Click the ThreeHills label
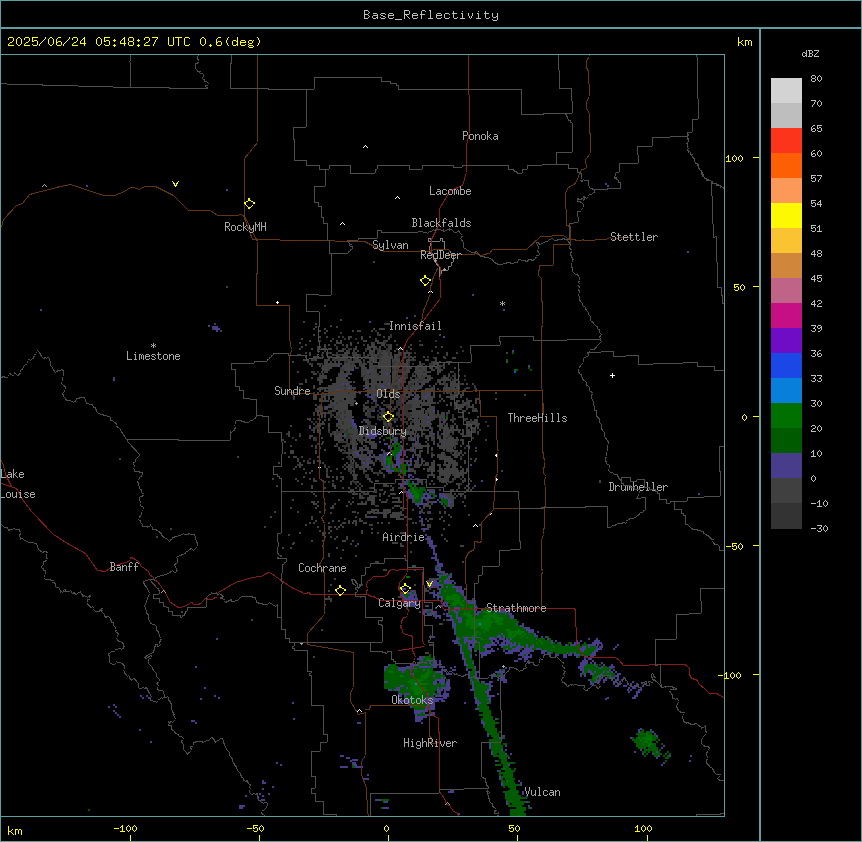862x842 pixels. 537,418
